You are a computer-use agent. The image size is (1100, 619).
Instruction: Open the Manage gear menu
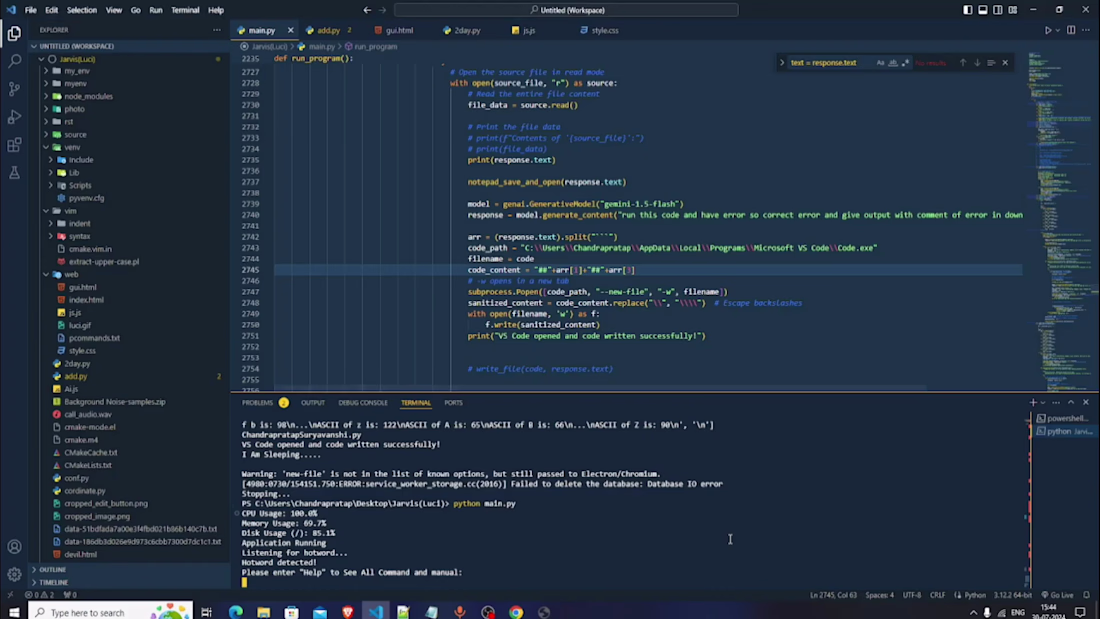(x=14, y=575)
